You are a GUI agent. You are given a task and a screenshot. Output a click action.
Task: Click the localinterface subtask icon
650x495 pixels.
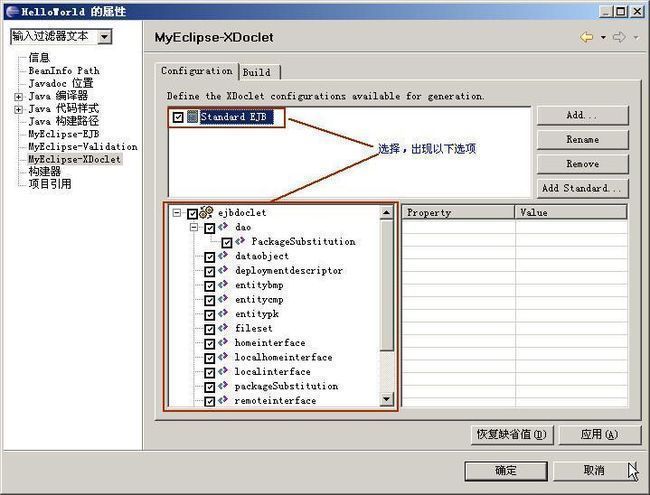(223, 371)
